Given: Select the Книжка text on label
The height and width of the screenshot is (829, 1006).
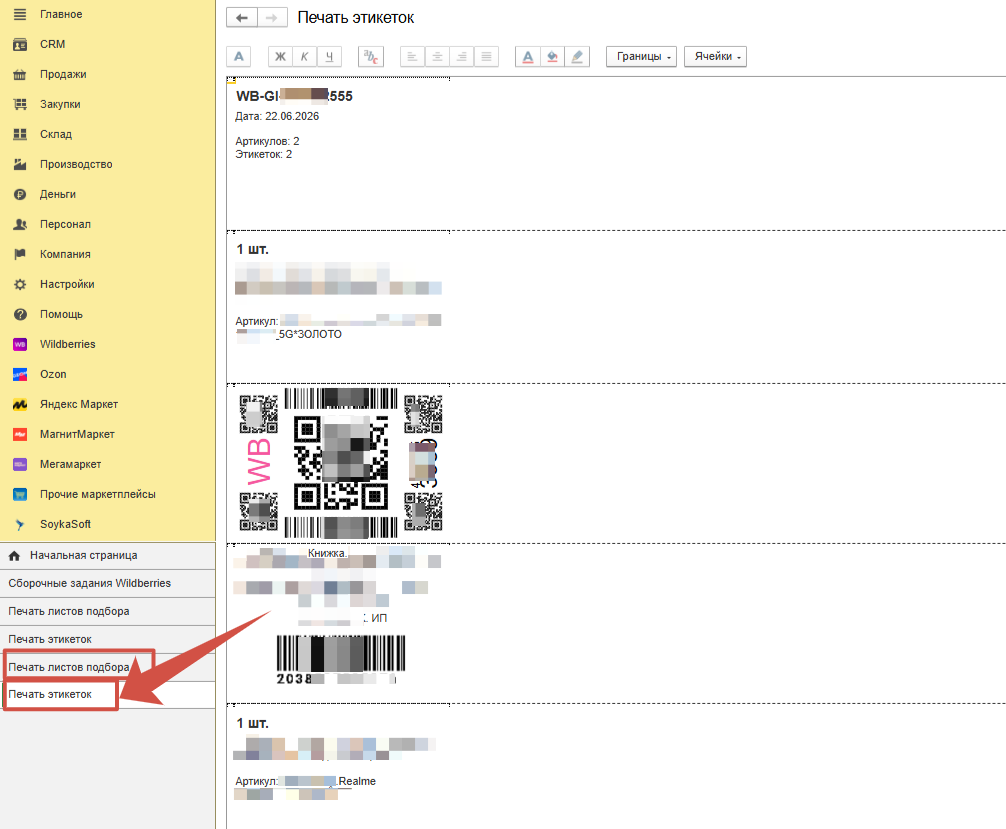Looking at the screenshot, I should pyautogui.click(x=327, y=553).
